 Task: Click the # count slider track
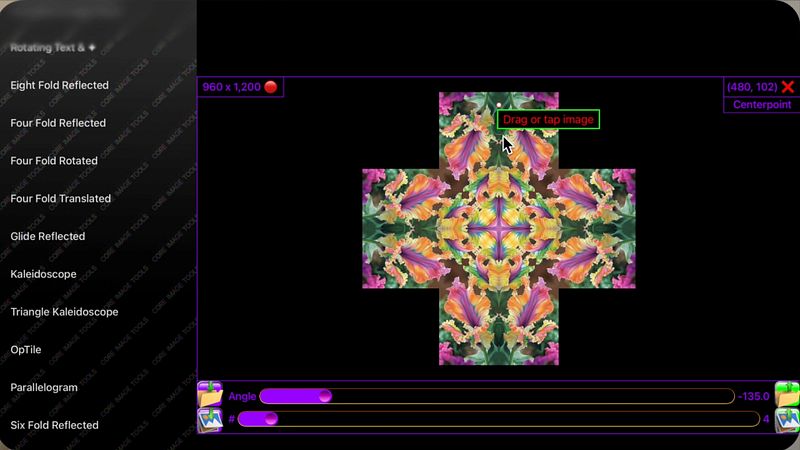[498, 419]
